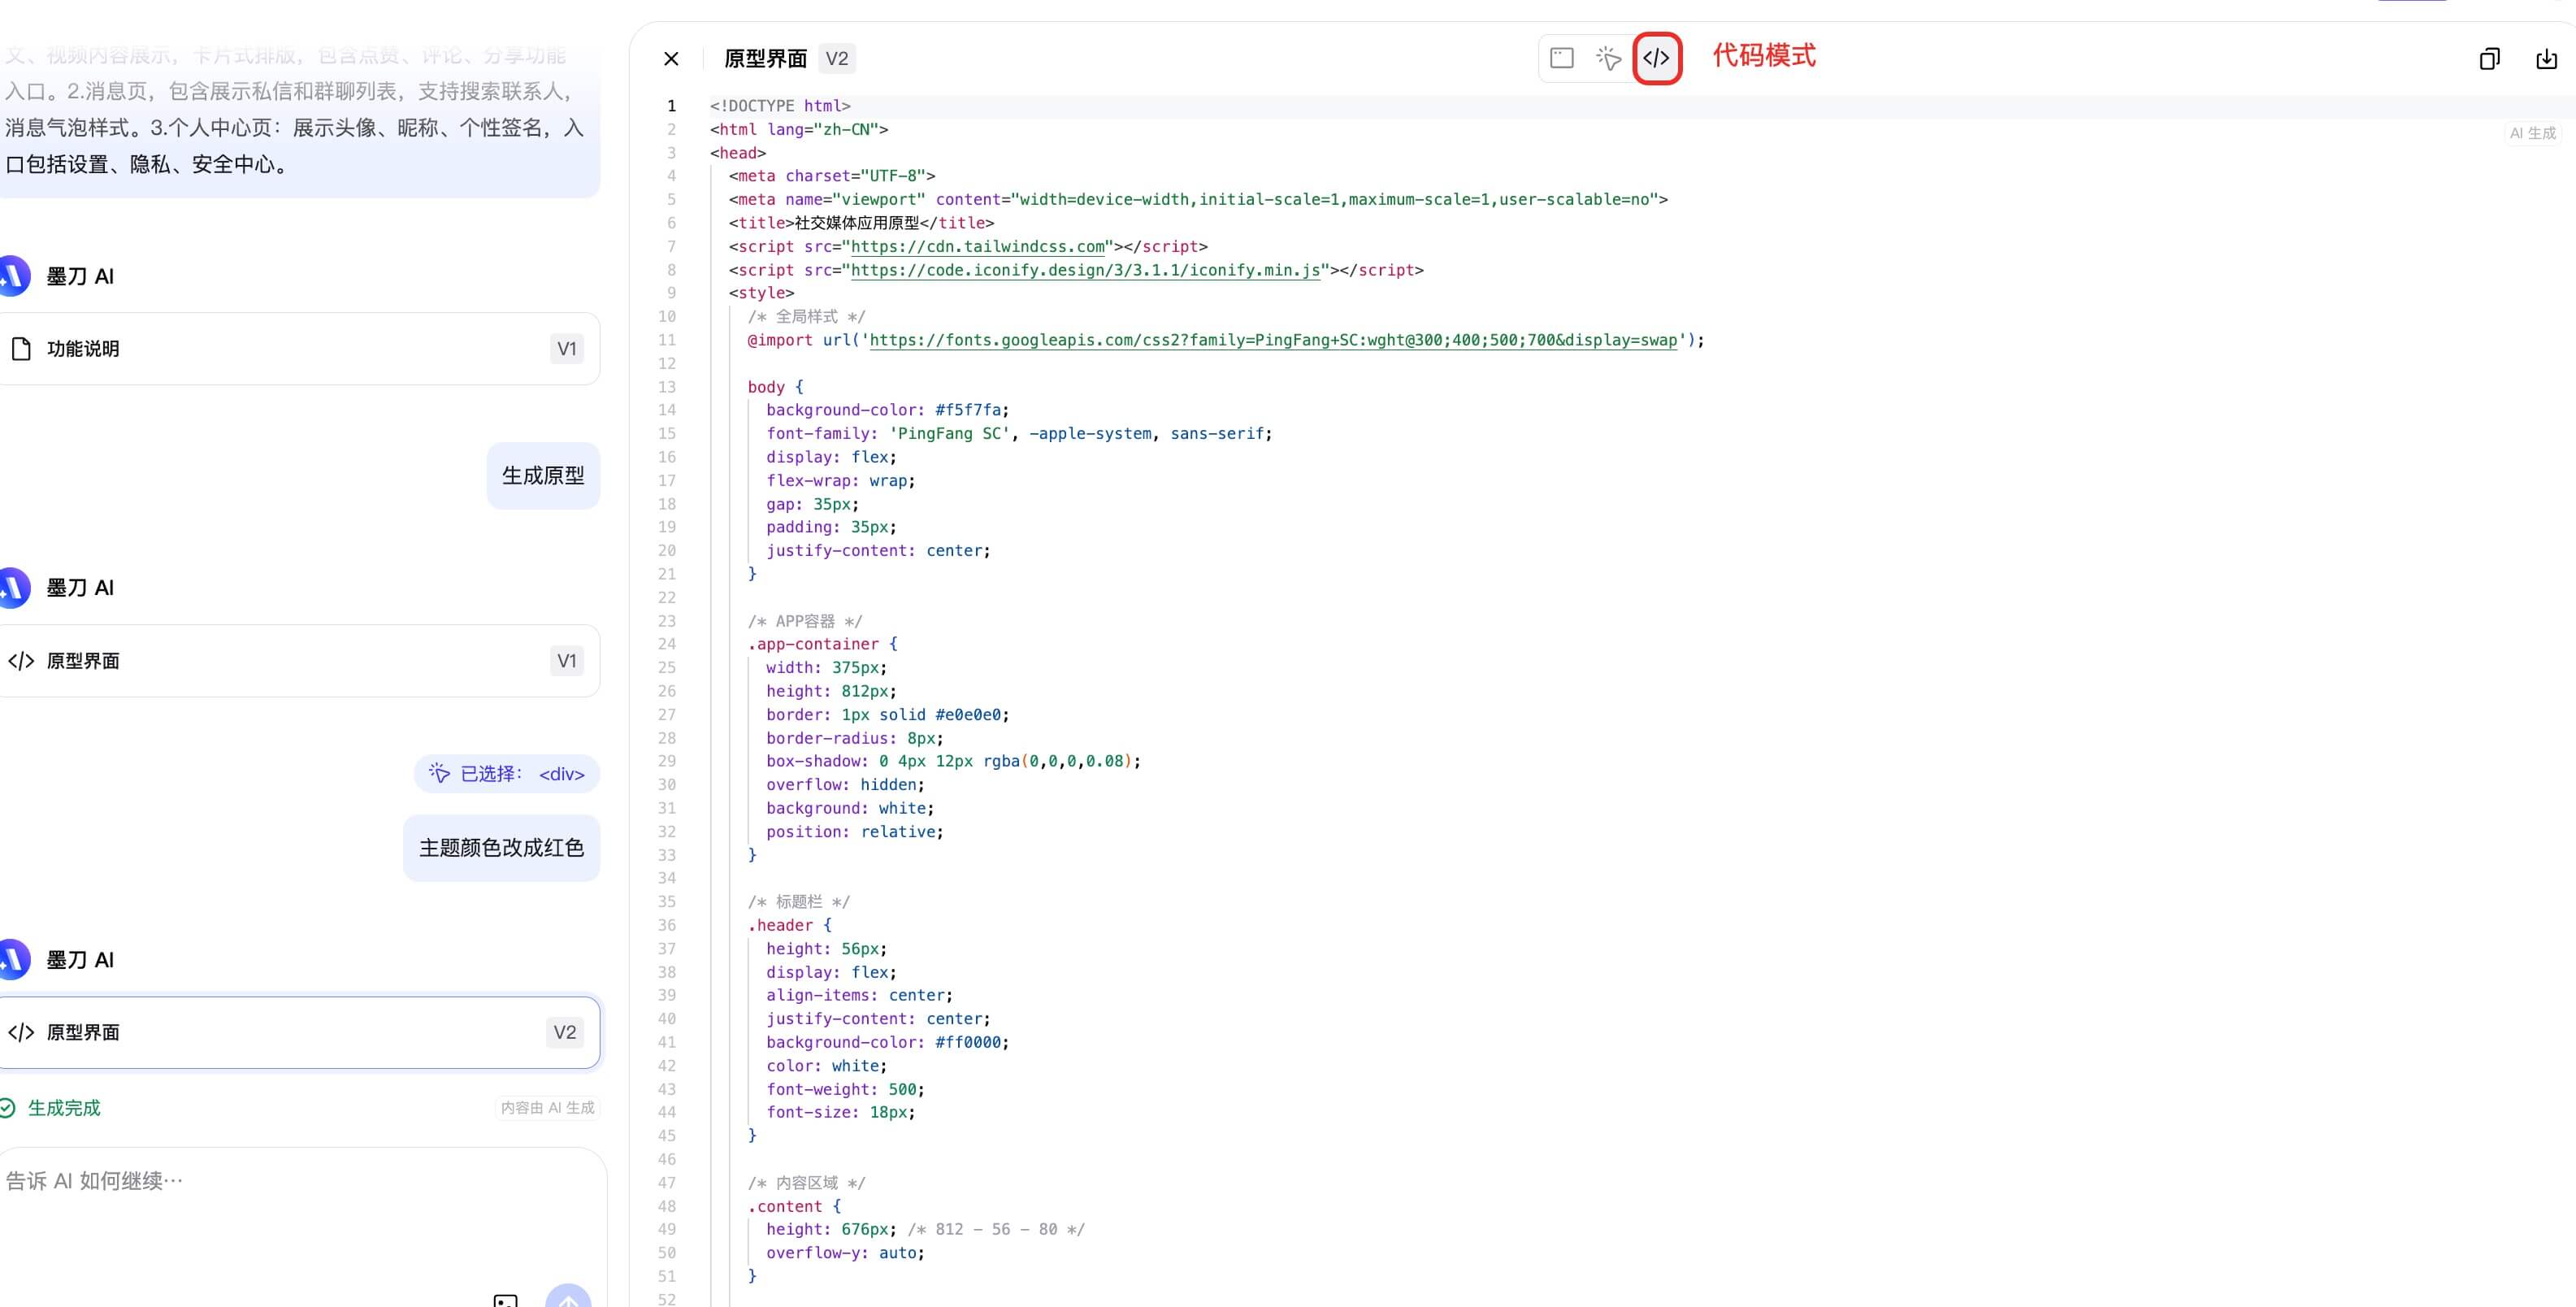Select the 生成原型 message bubble
This screenshot has height=1307, width=2576.
[x=543, y=476]
